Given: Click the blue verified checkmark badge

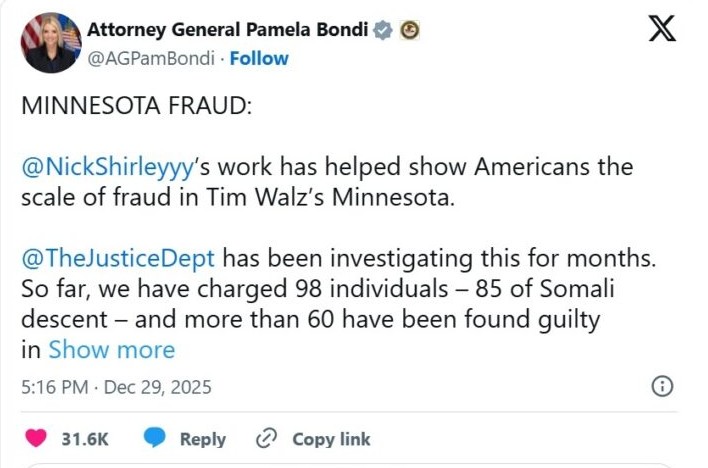Looking at the screenshot, I should point(382,31).
